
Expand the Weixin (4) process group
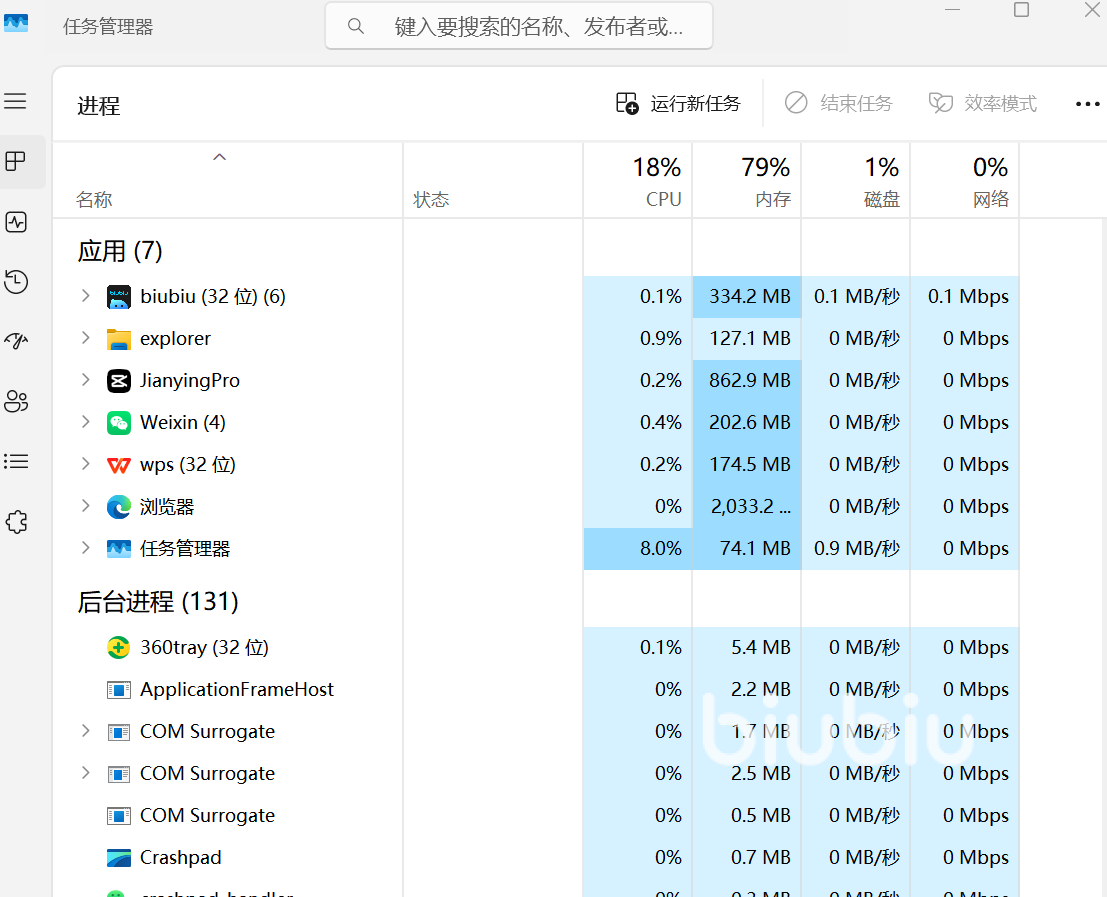click(86, 422)
